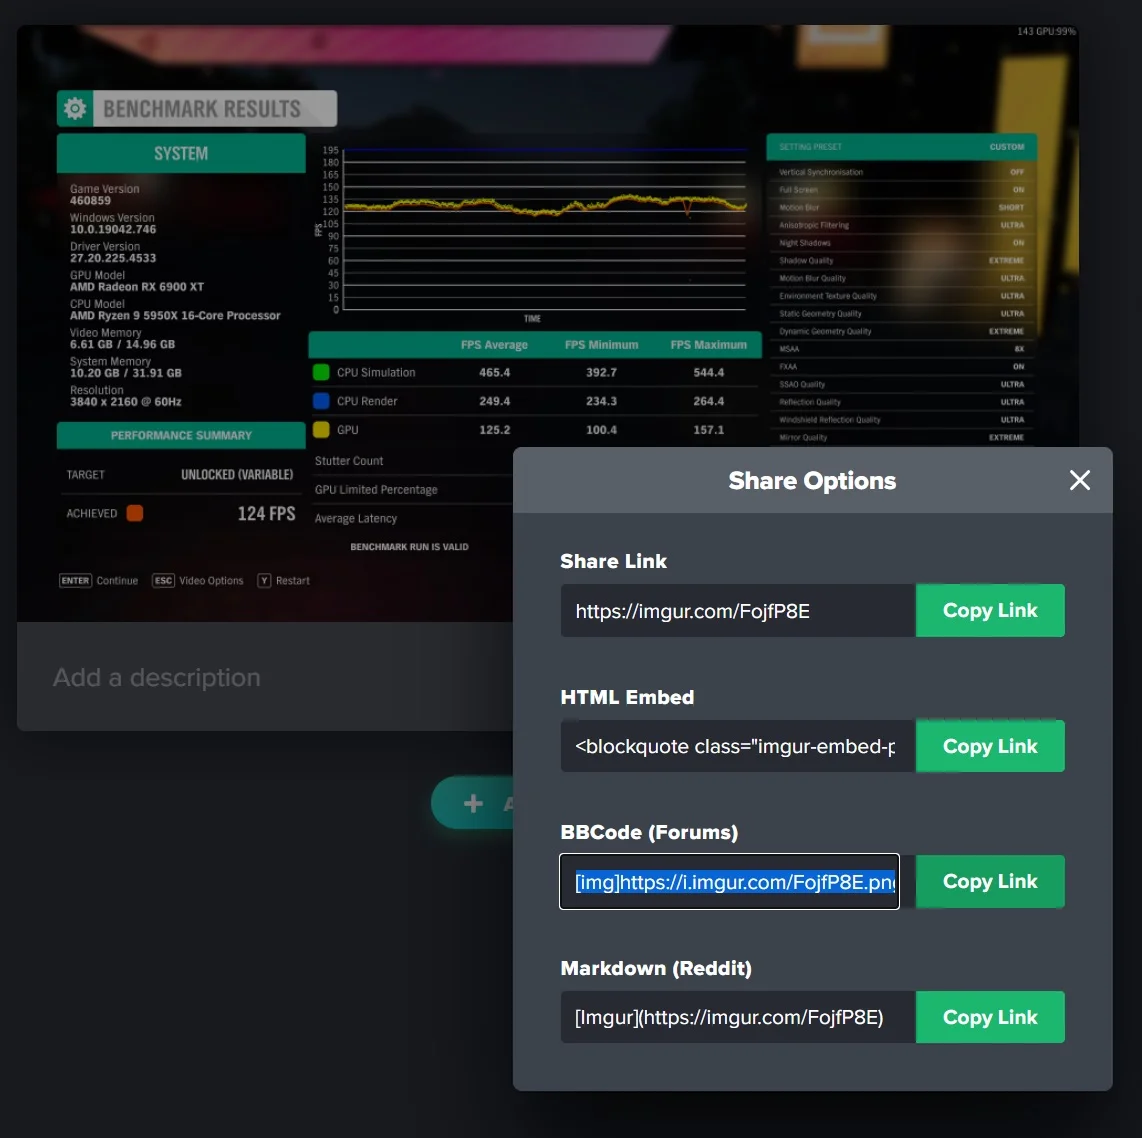Click the "249.4" CPU Render average value

(x=495, y=401)
